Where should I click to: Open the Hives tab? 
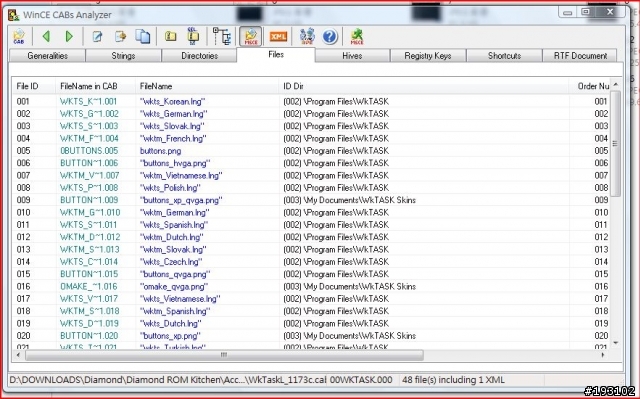tap(352, 56)
